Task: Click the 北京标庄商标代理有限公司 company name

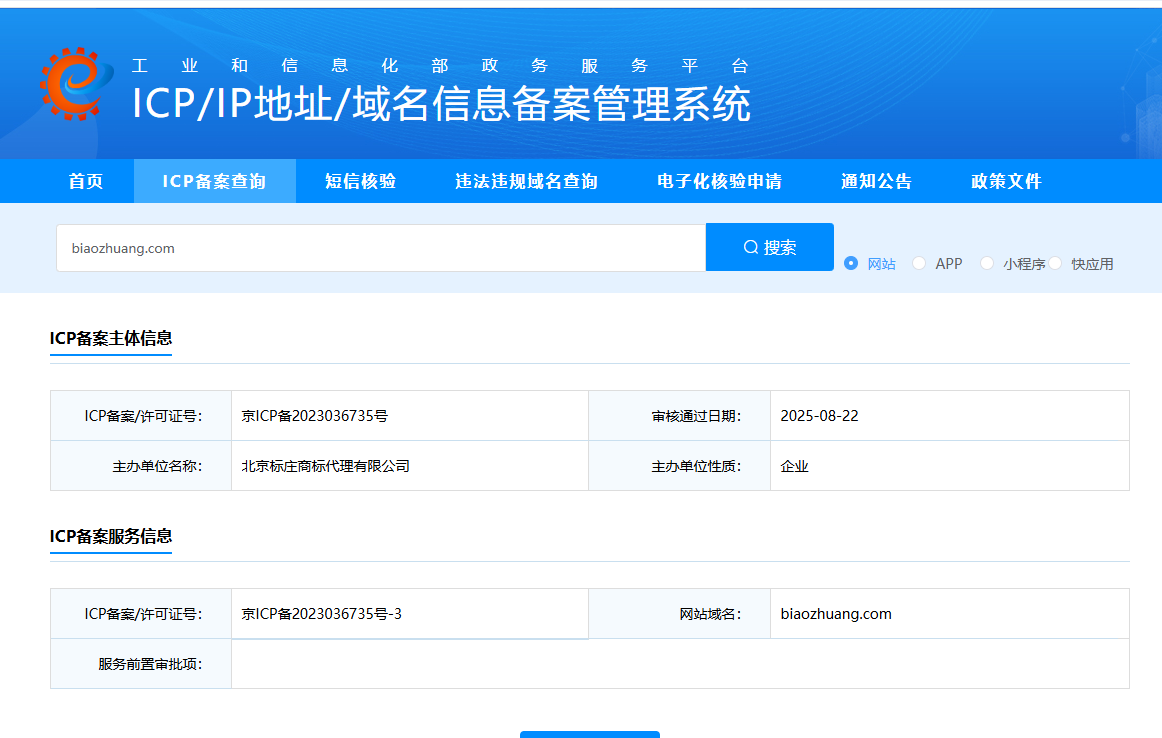Action: pyautogui.click(x=326, y=466)
